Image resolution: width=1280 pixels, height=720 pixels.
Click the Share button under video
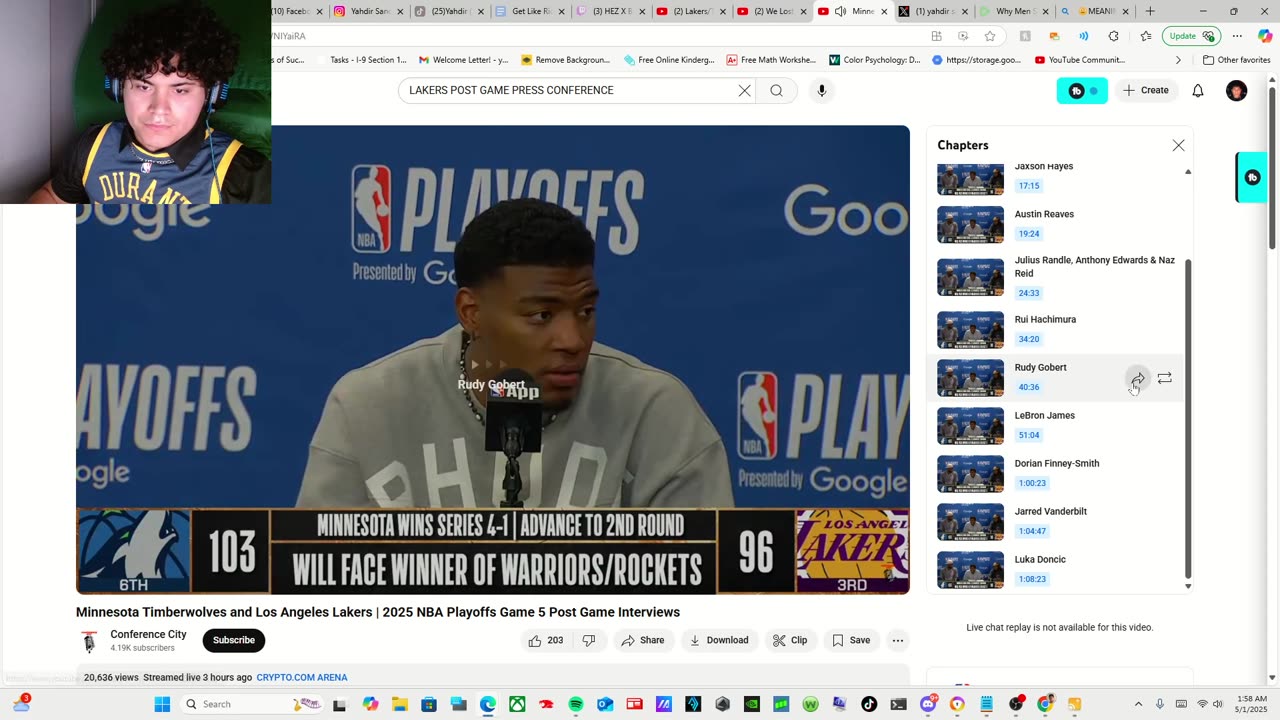point(642,640)
